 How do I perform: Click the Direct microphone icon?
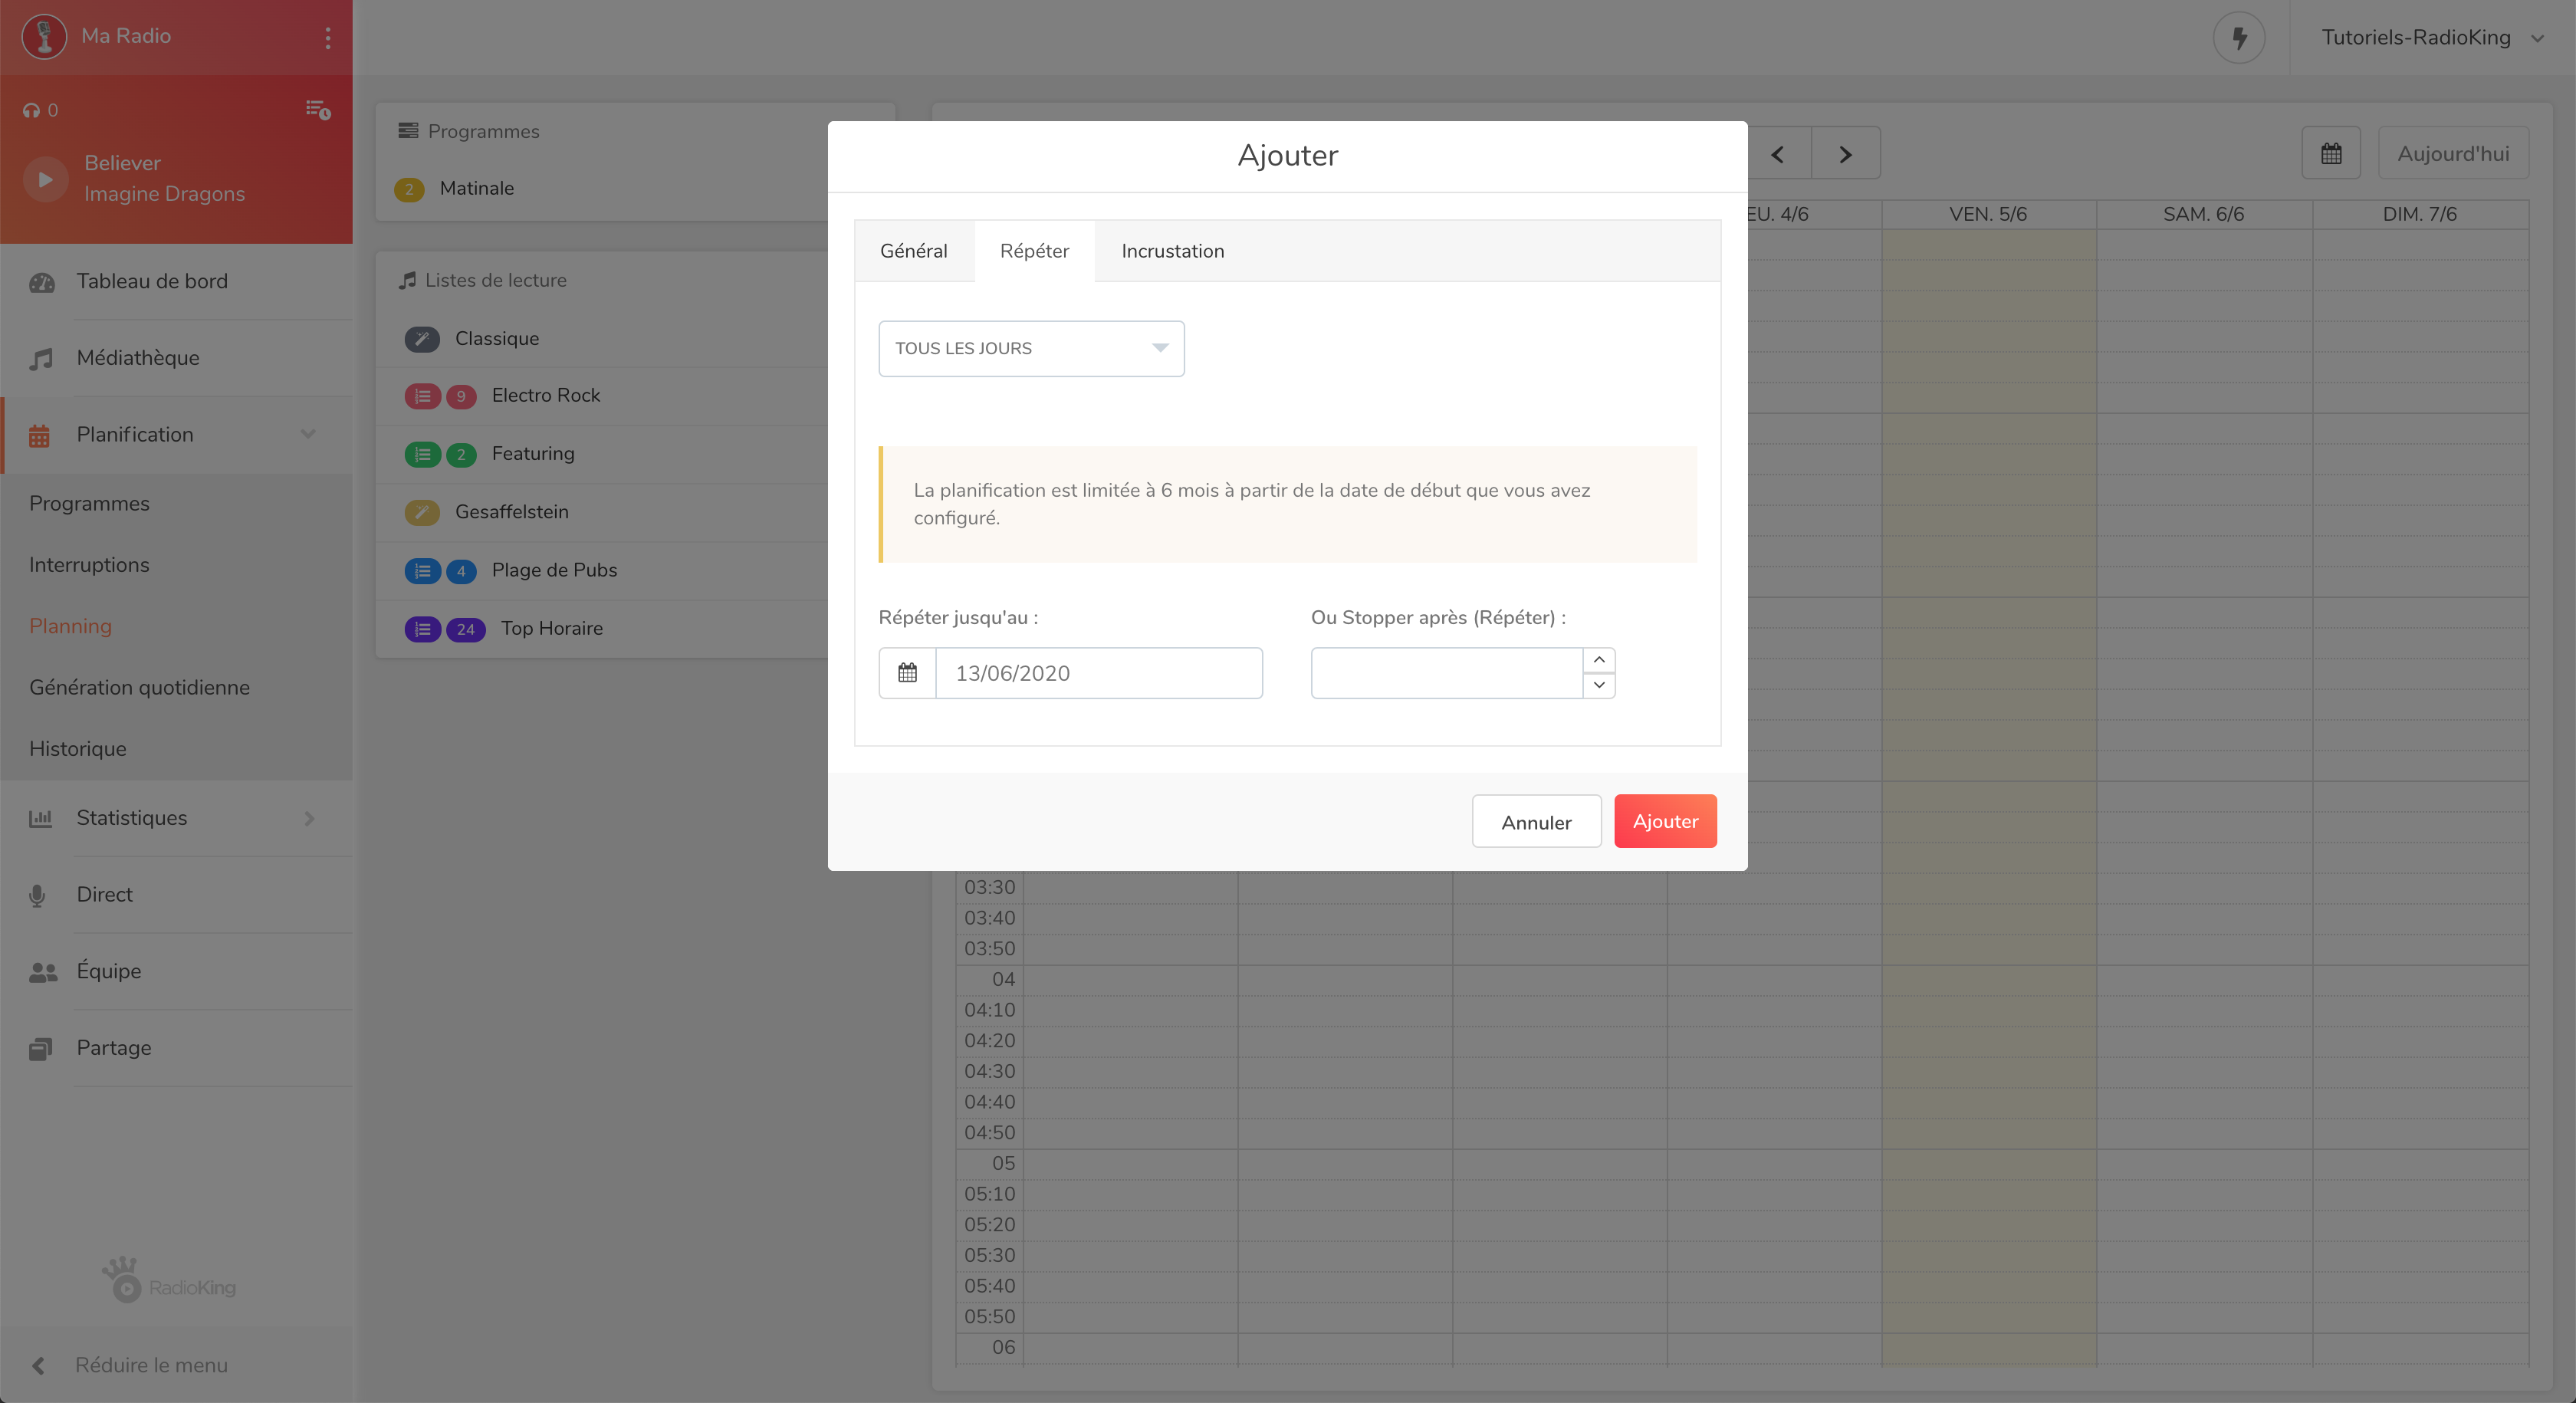[37, 895]
